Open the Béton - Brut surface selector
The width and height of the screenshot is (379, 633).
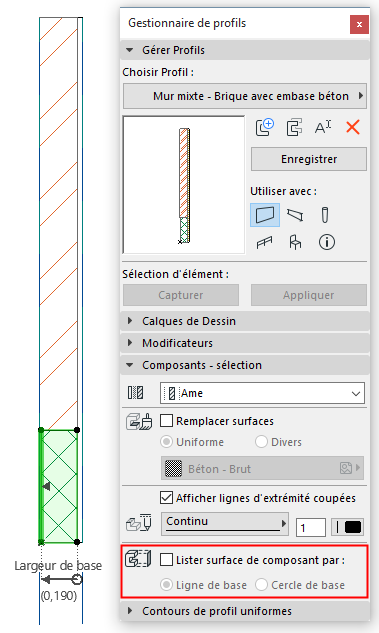click(x=262, y=468)
